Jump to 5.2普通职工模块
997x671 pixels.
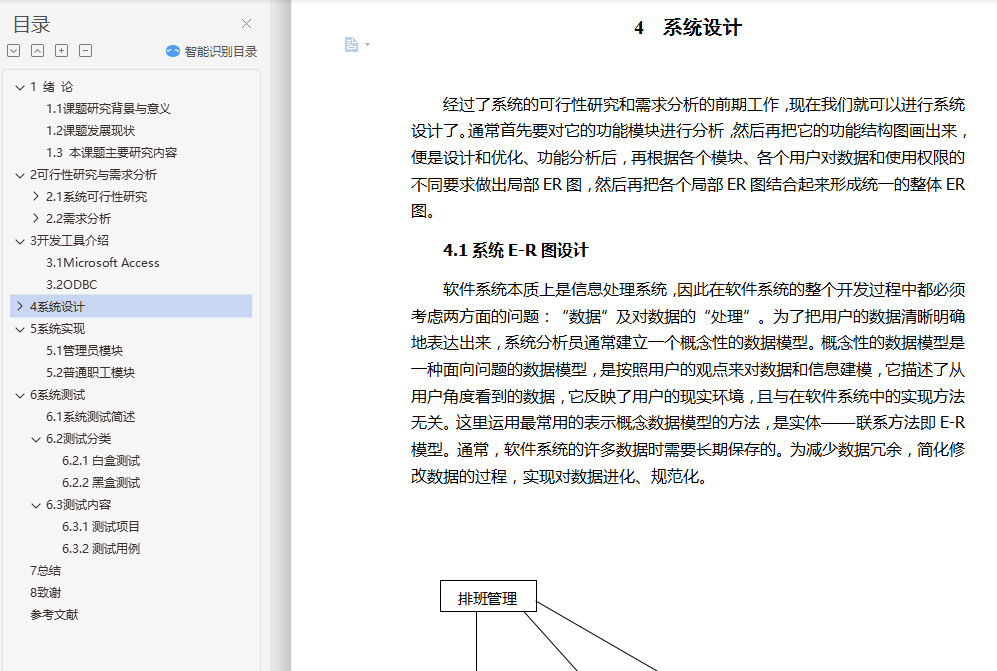pyautogui.click(x=90, y=373)
